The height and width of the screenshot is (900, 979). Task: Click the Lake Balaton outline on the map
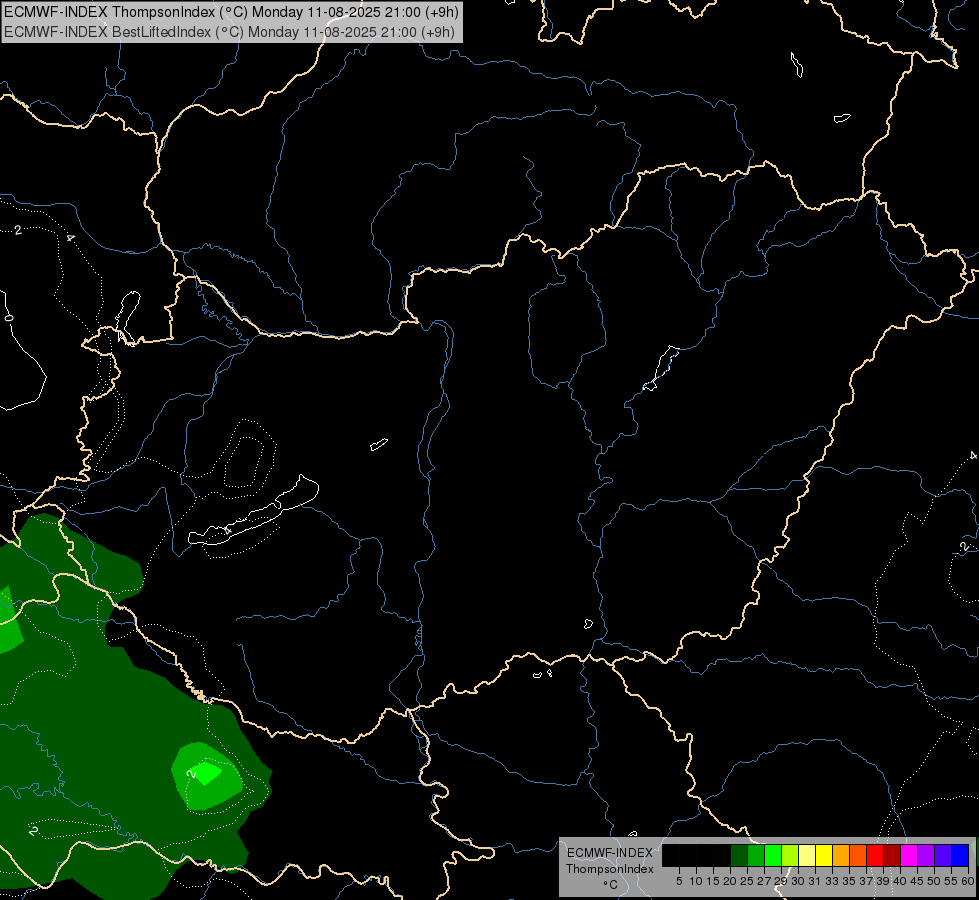(x=254, y=511)
